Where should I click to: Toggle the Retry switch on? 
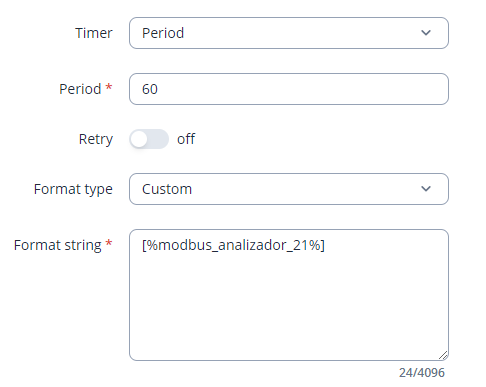(x=149, y=139)
